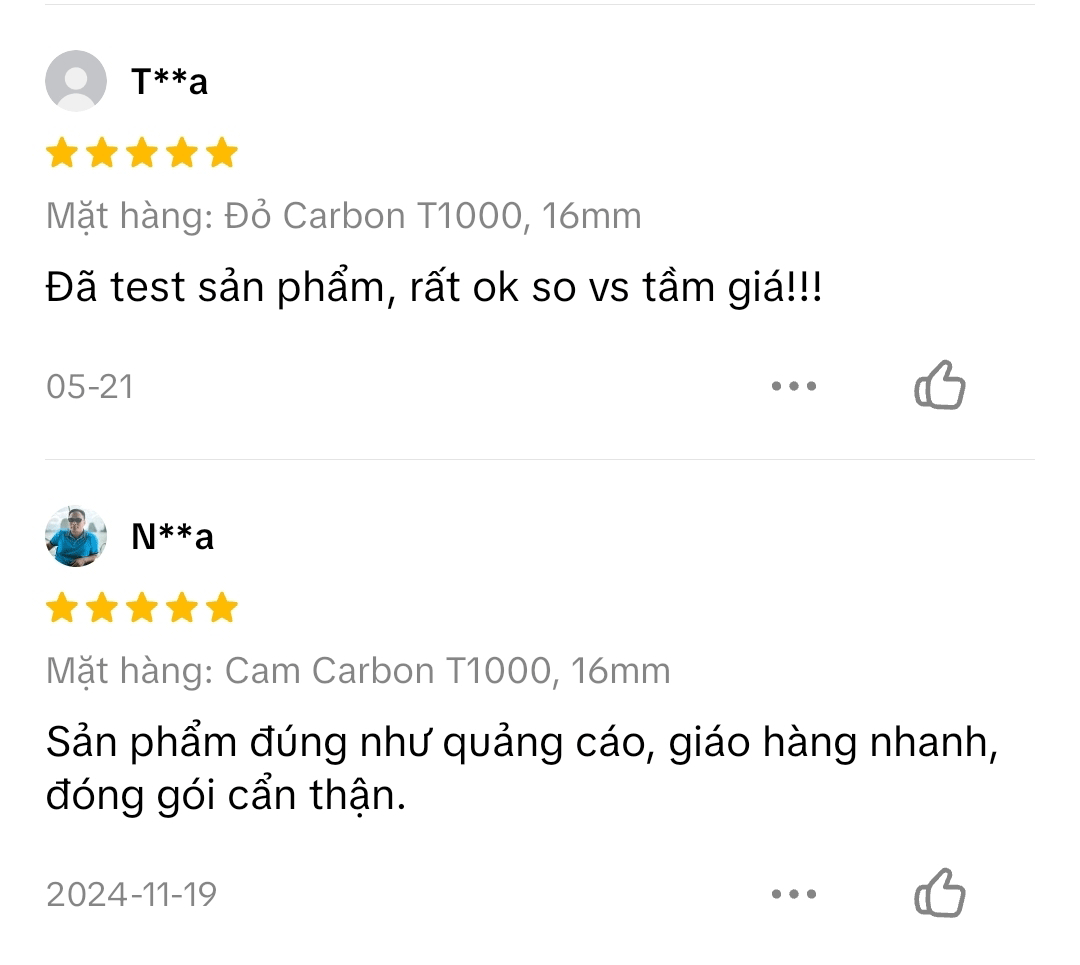This screenshot has width=1080, height=965.
Task: Open the username T**a
Action: (x=169, y=81)
